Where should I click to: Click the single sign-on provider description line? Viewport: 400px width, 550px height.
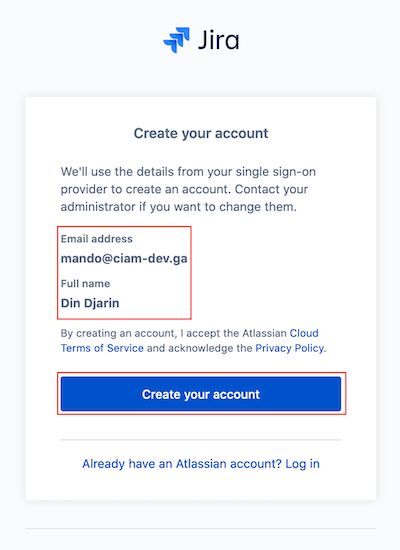point(188,172)
